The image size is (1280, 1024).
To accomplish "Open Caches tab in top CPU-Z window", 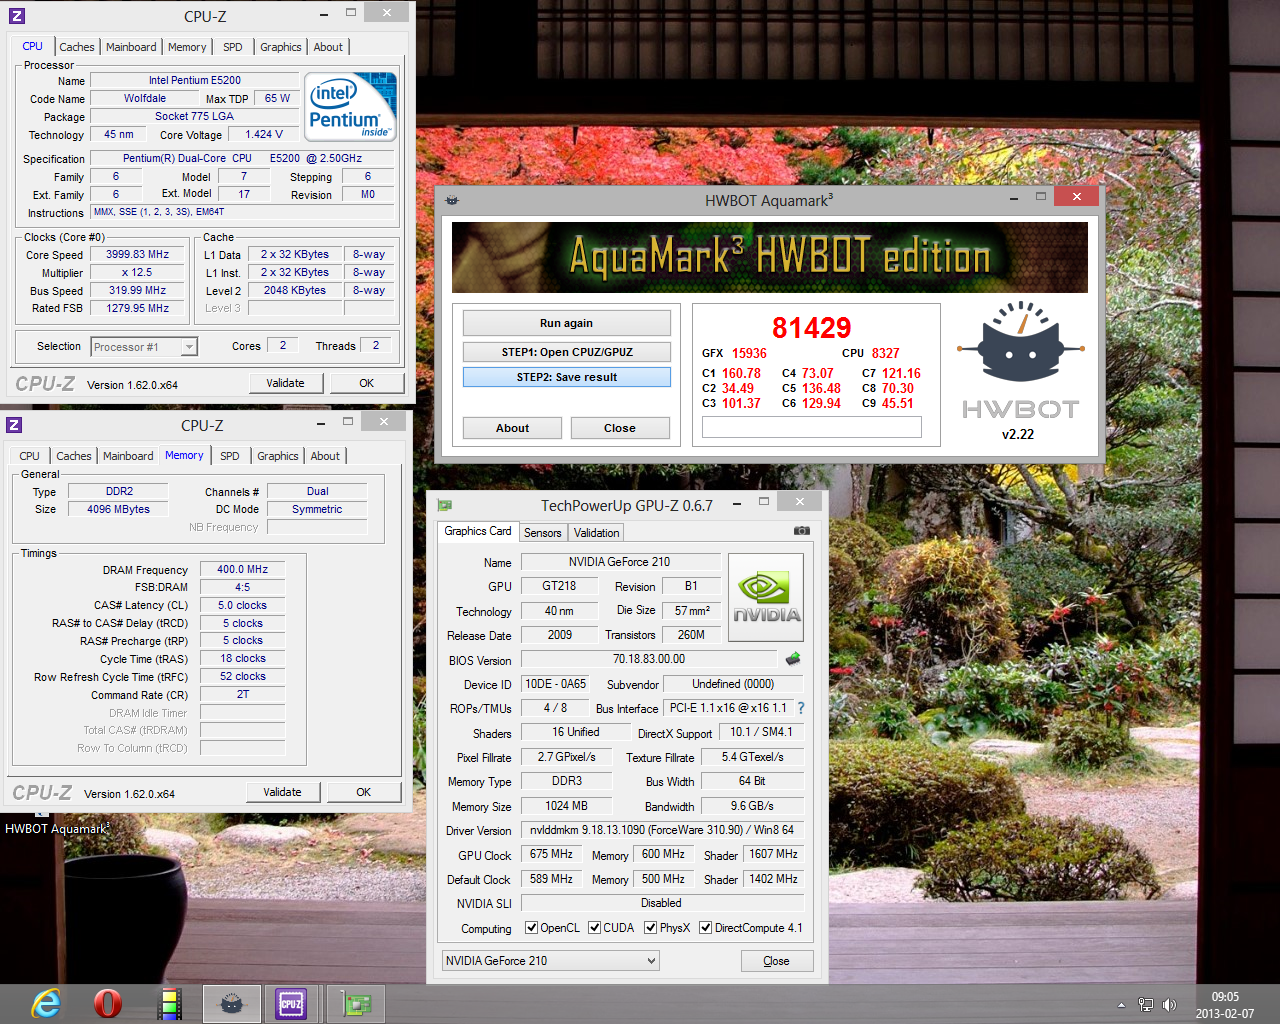I will point(77,47).
